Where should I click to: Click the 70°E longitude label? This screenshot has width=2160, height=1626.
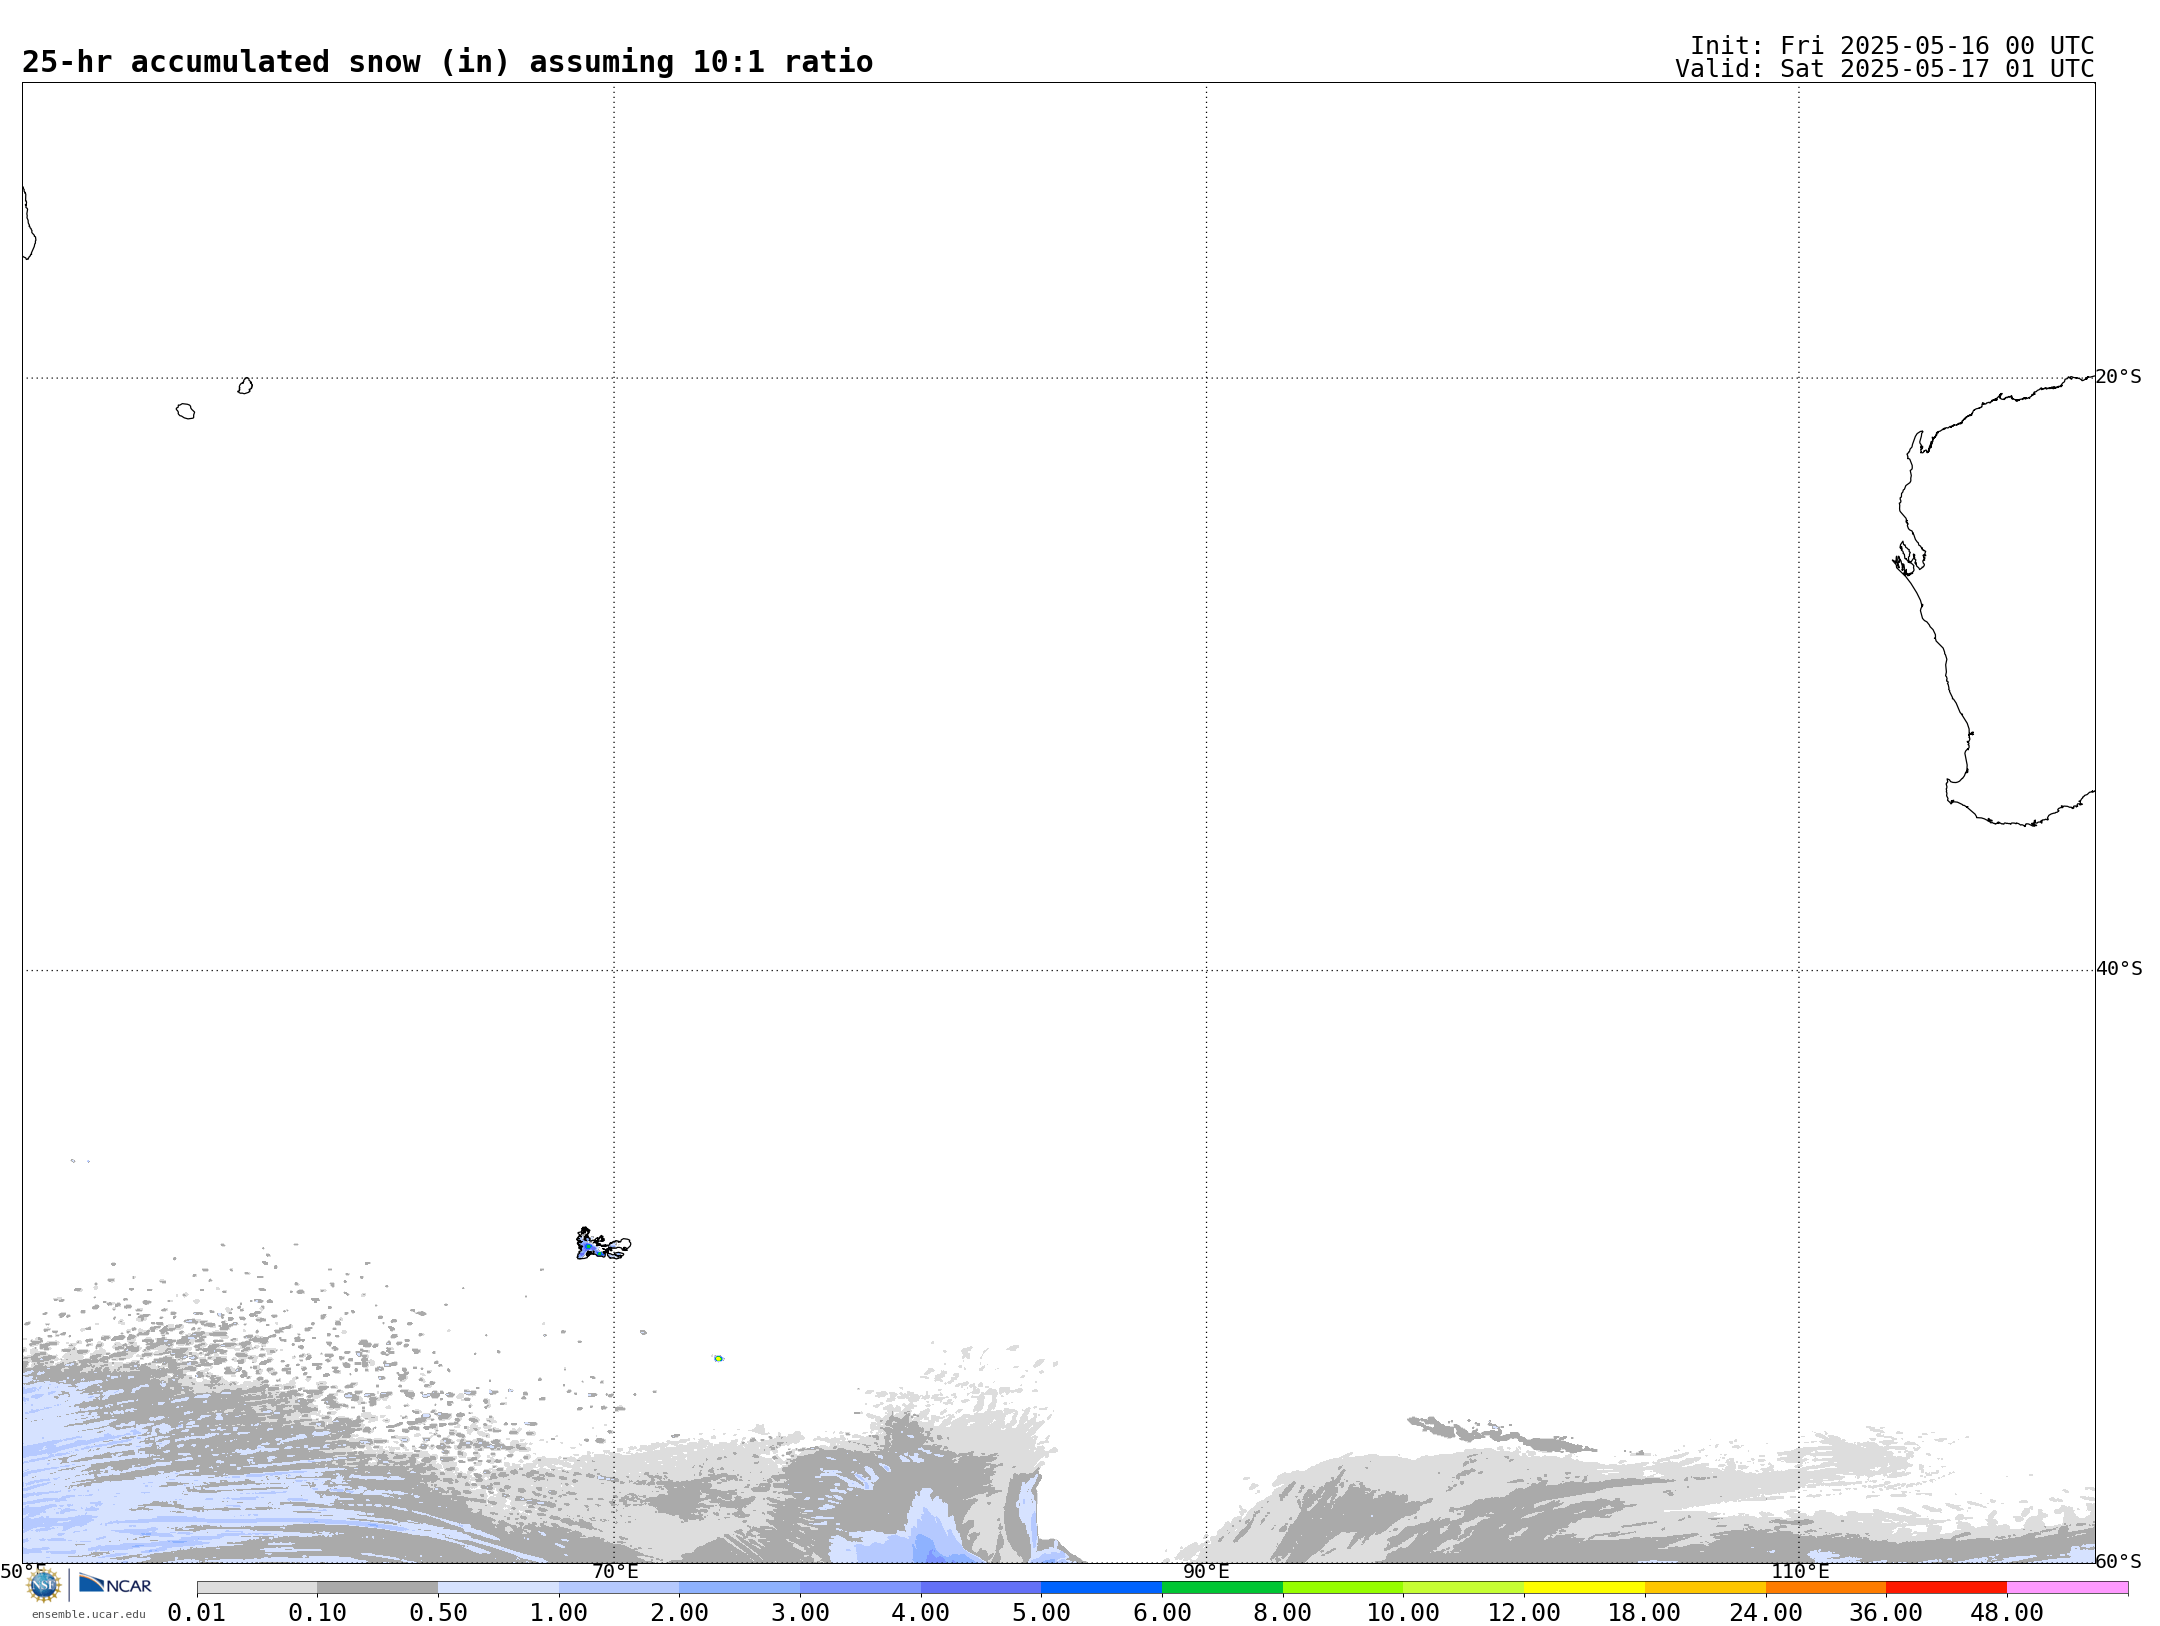pyautogui.click(x=615, y=1571)
